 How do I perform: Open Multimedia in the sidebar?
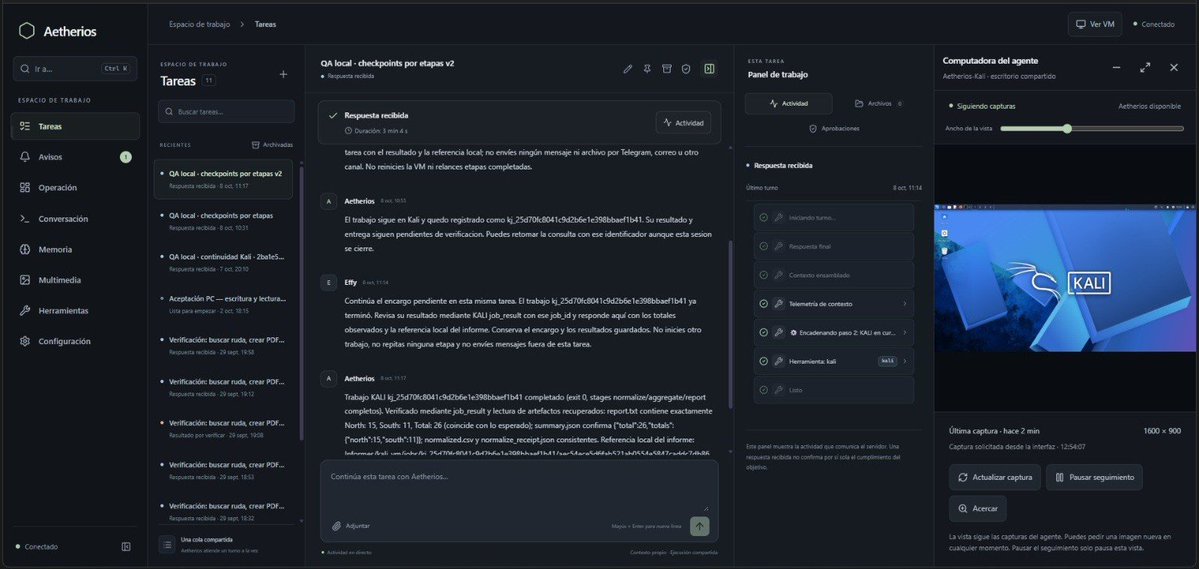(x=75, y=280)
